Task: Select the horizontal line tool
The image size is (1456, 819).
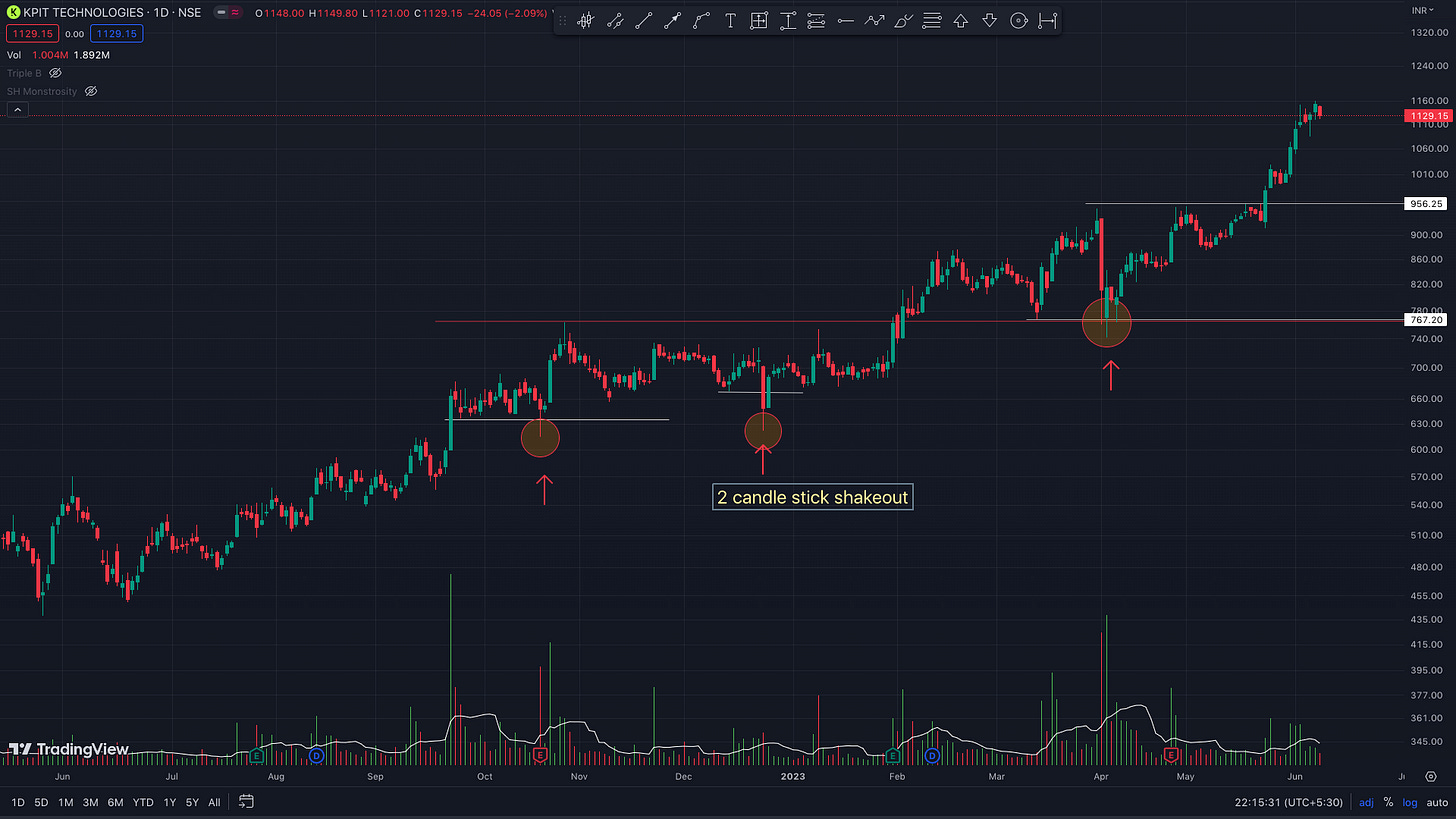Action: pyautogui.click(x=845, y=20)
